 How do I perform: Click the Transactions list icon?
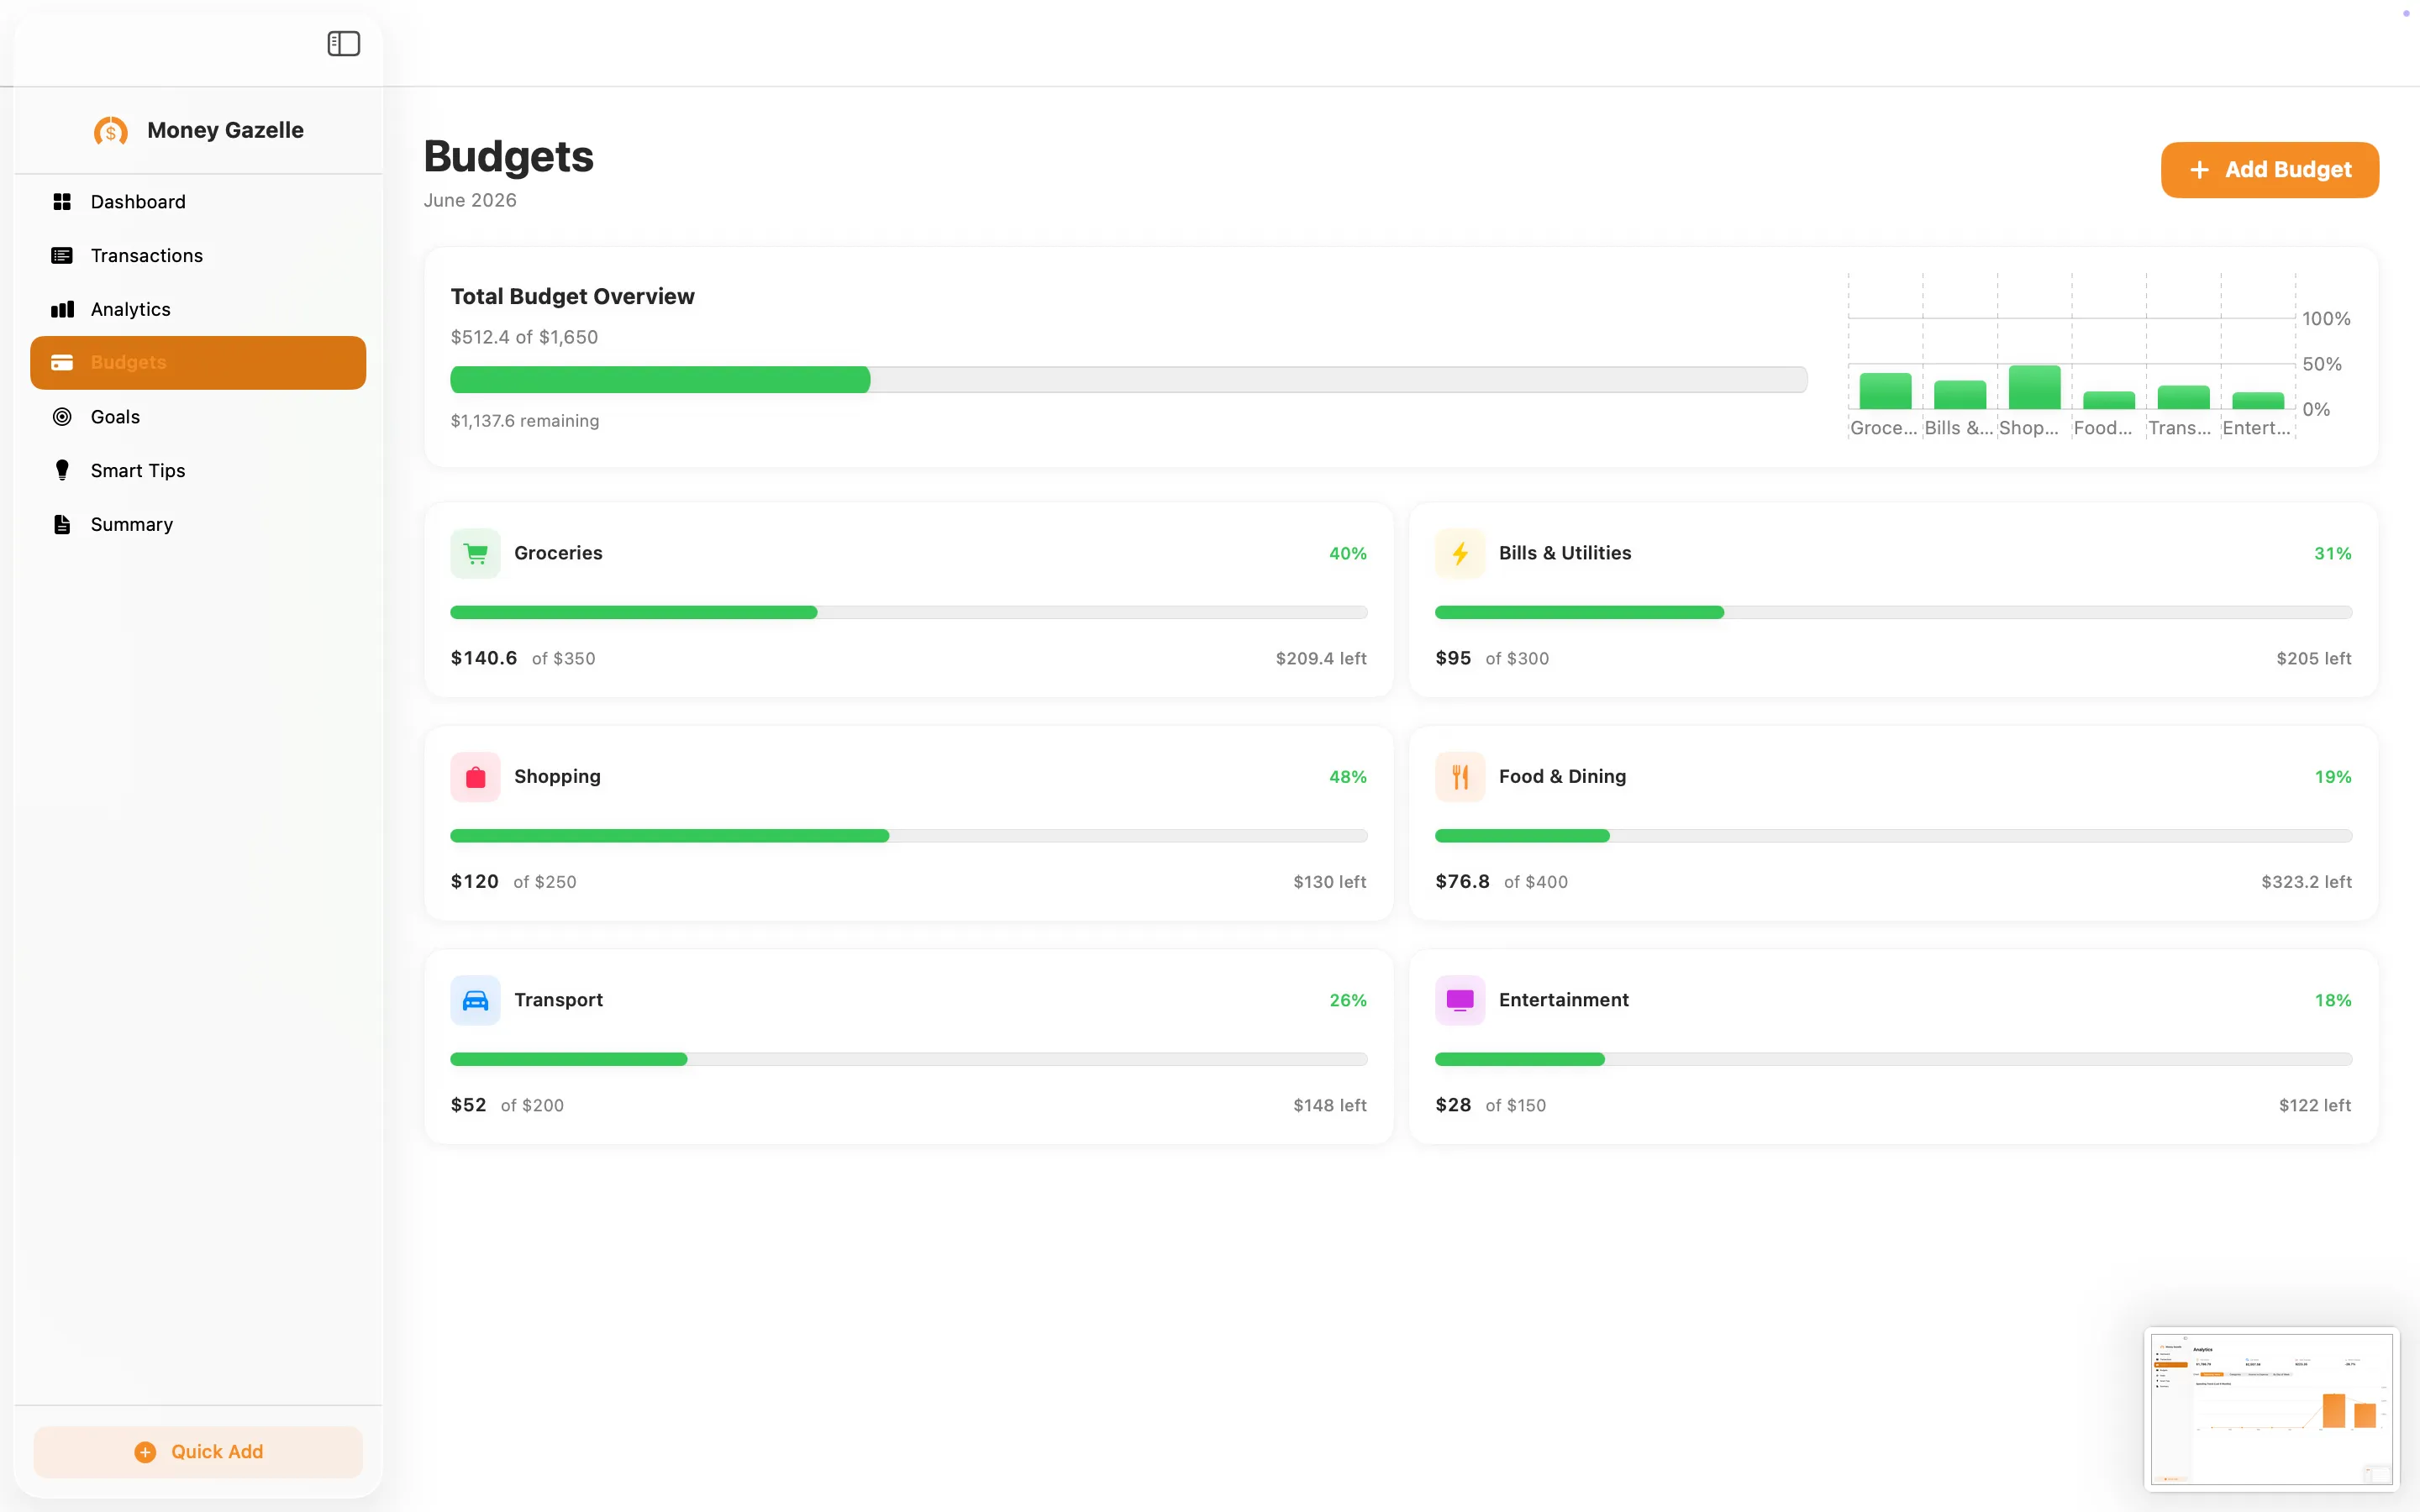click(62, 256)
